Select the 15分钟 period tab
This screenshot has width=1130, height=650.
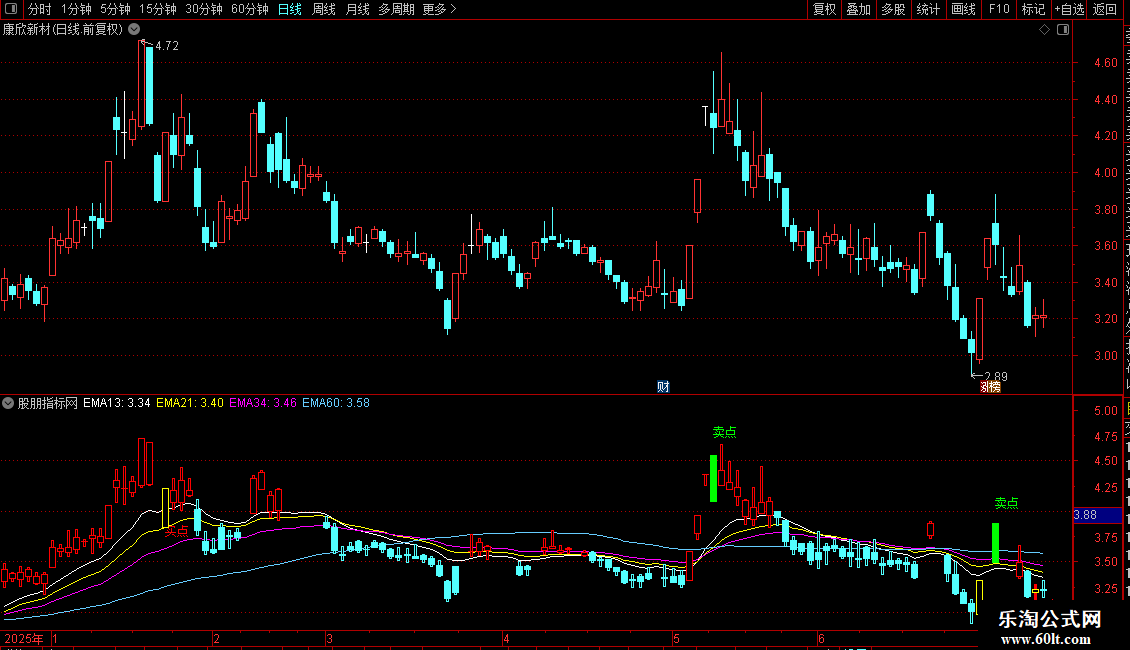(158, 9)
